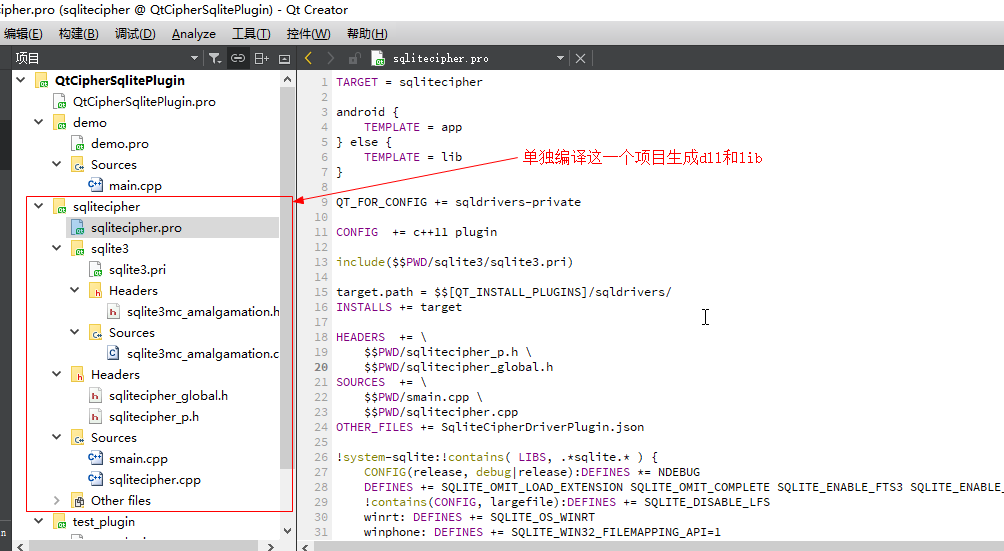Screen dimensions: 1004x551
Task: Open the 编辑(E) menu
Action: pyautogui.click(x=23, y=34)
